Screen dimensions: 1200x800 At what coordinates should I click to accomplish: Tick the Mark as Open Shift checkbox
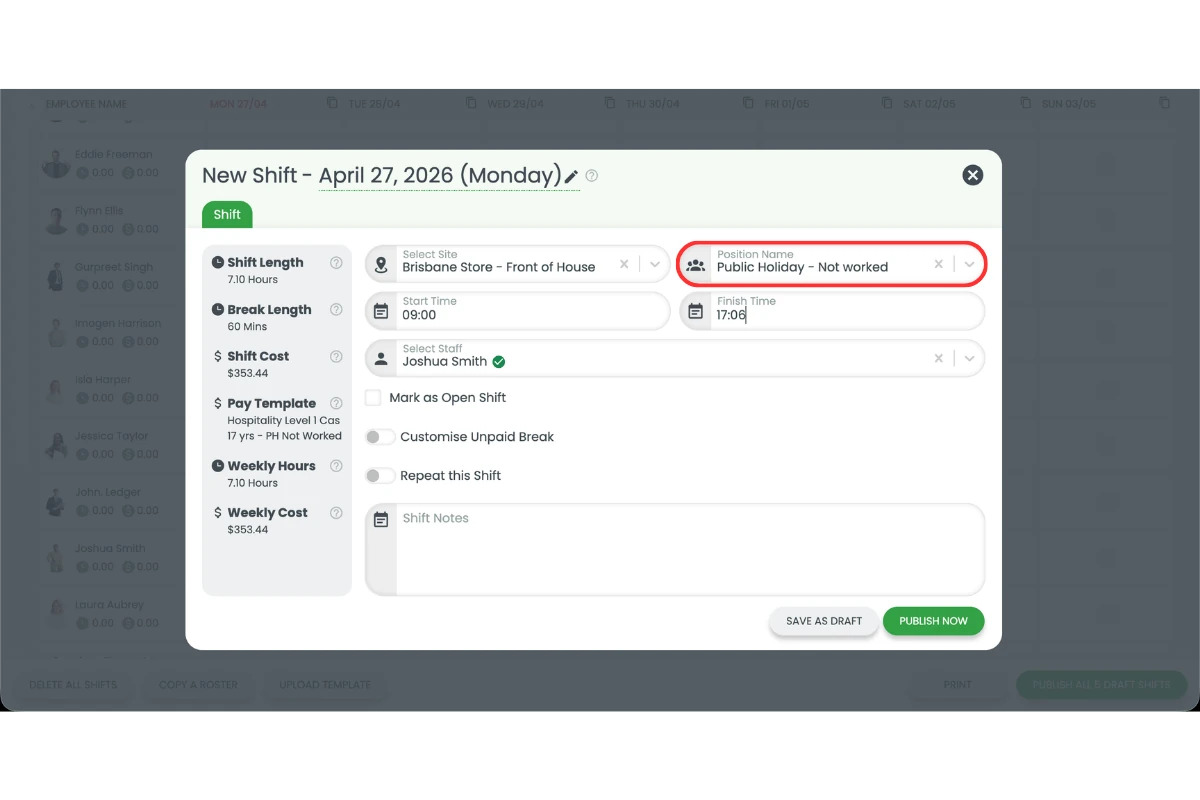[373, 398]
